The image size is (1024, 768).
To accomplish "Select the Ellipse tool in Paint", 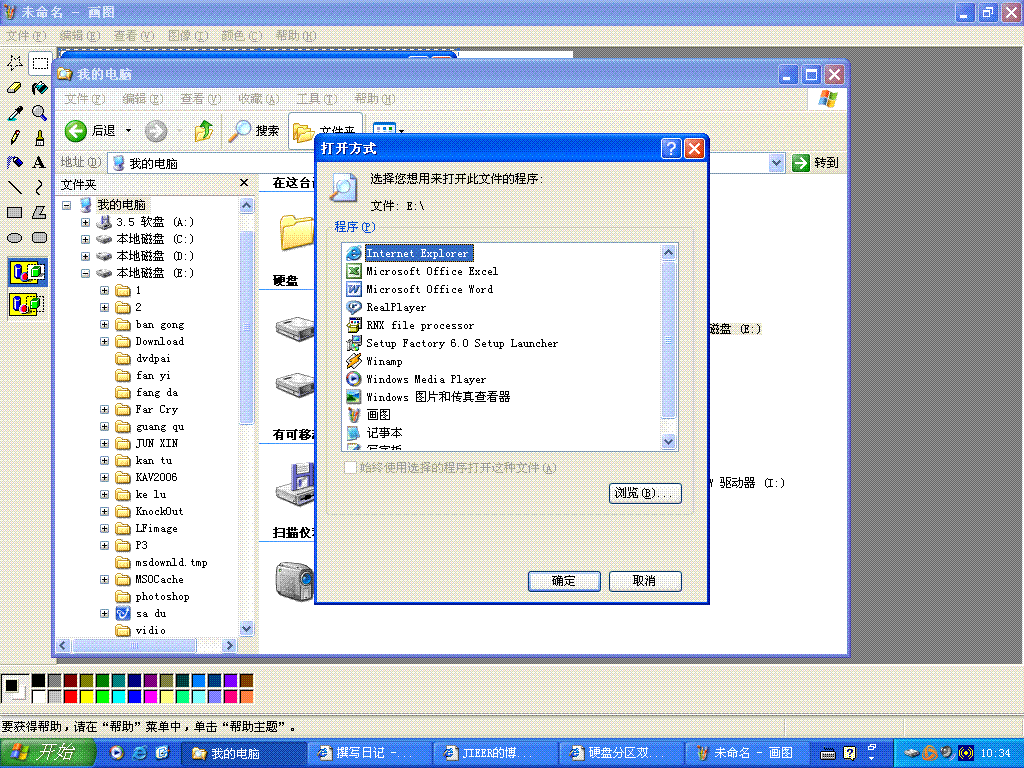I will coord(14,238).
